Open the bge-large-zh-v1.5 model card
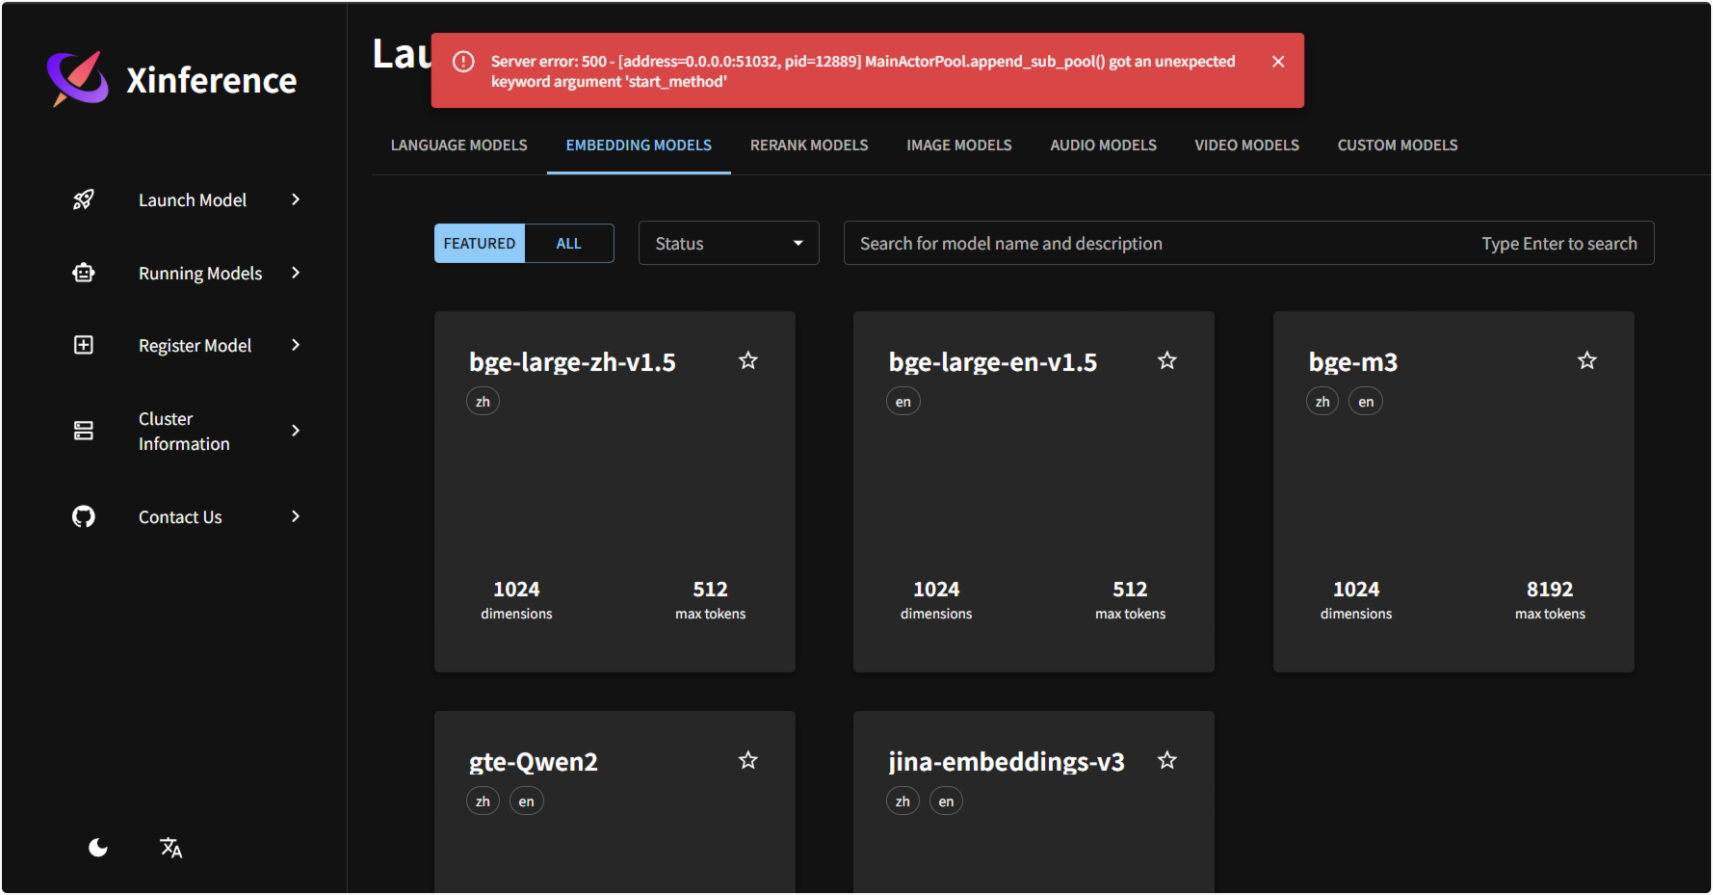This screenshot has width=1713, height=895. pos(615,492)
